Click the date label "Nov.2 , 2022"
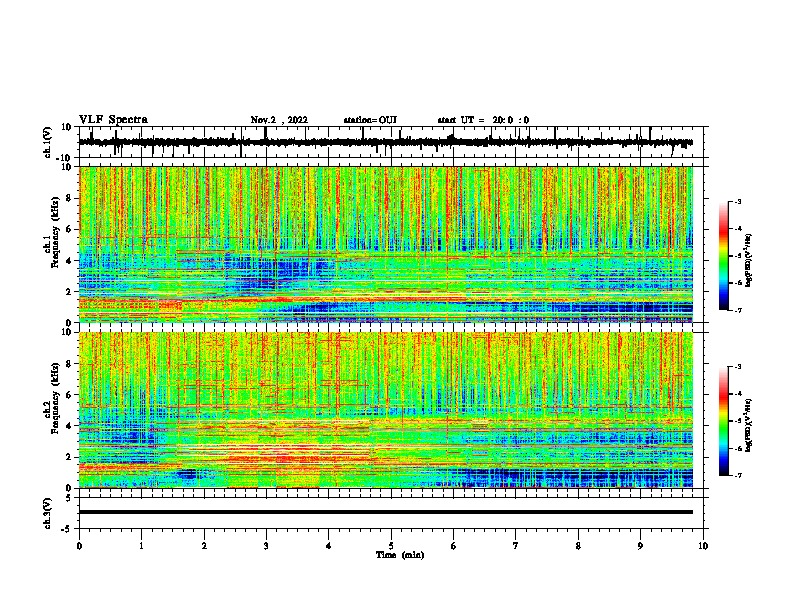The height and width of the screenshot is (612, 792). click(x=279, y=120)
